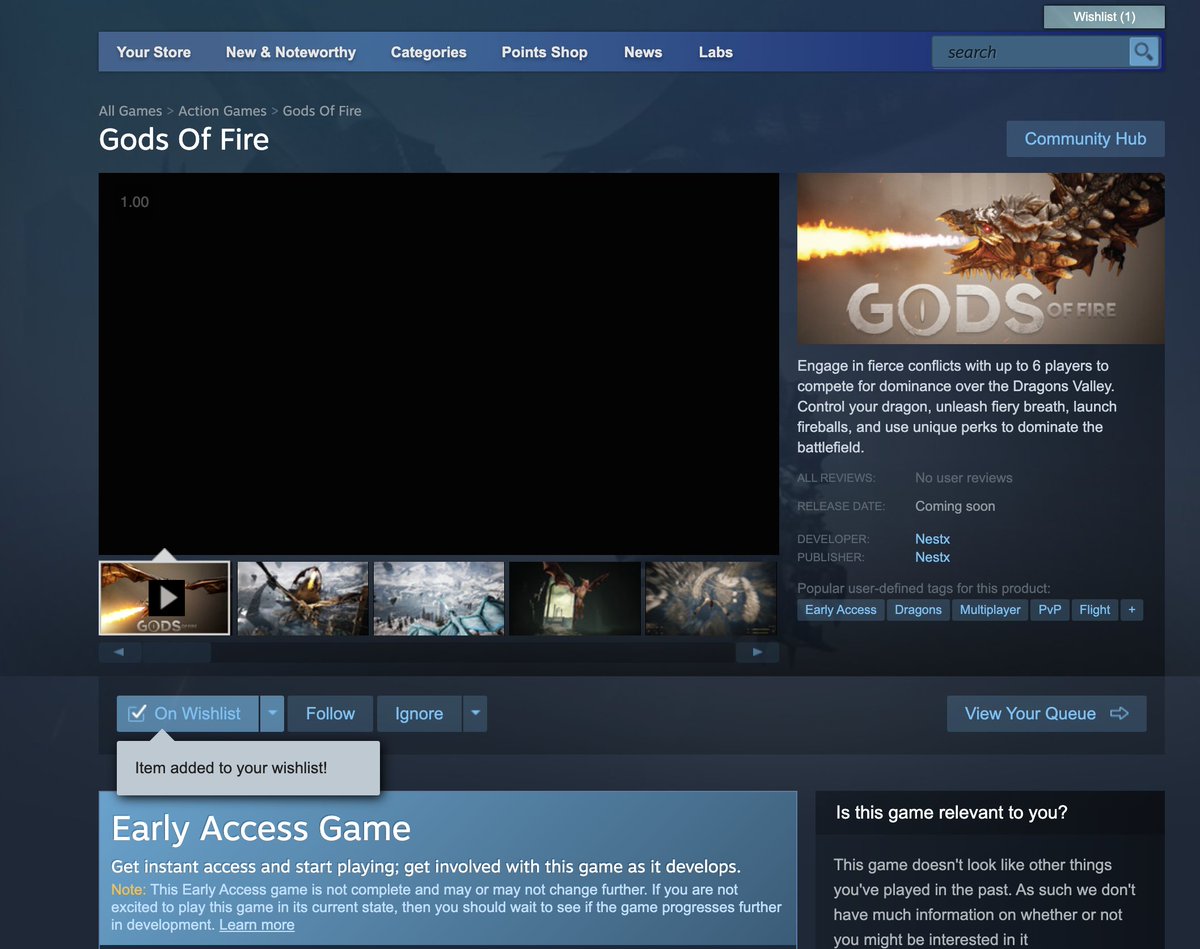Image resolution: width=1200 pixels, height=949 pixels.
Task: Open Labs tab
Action: [716, 52]
